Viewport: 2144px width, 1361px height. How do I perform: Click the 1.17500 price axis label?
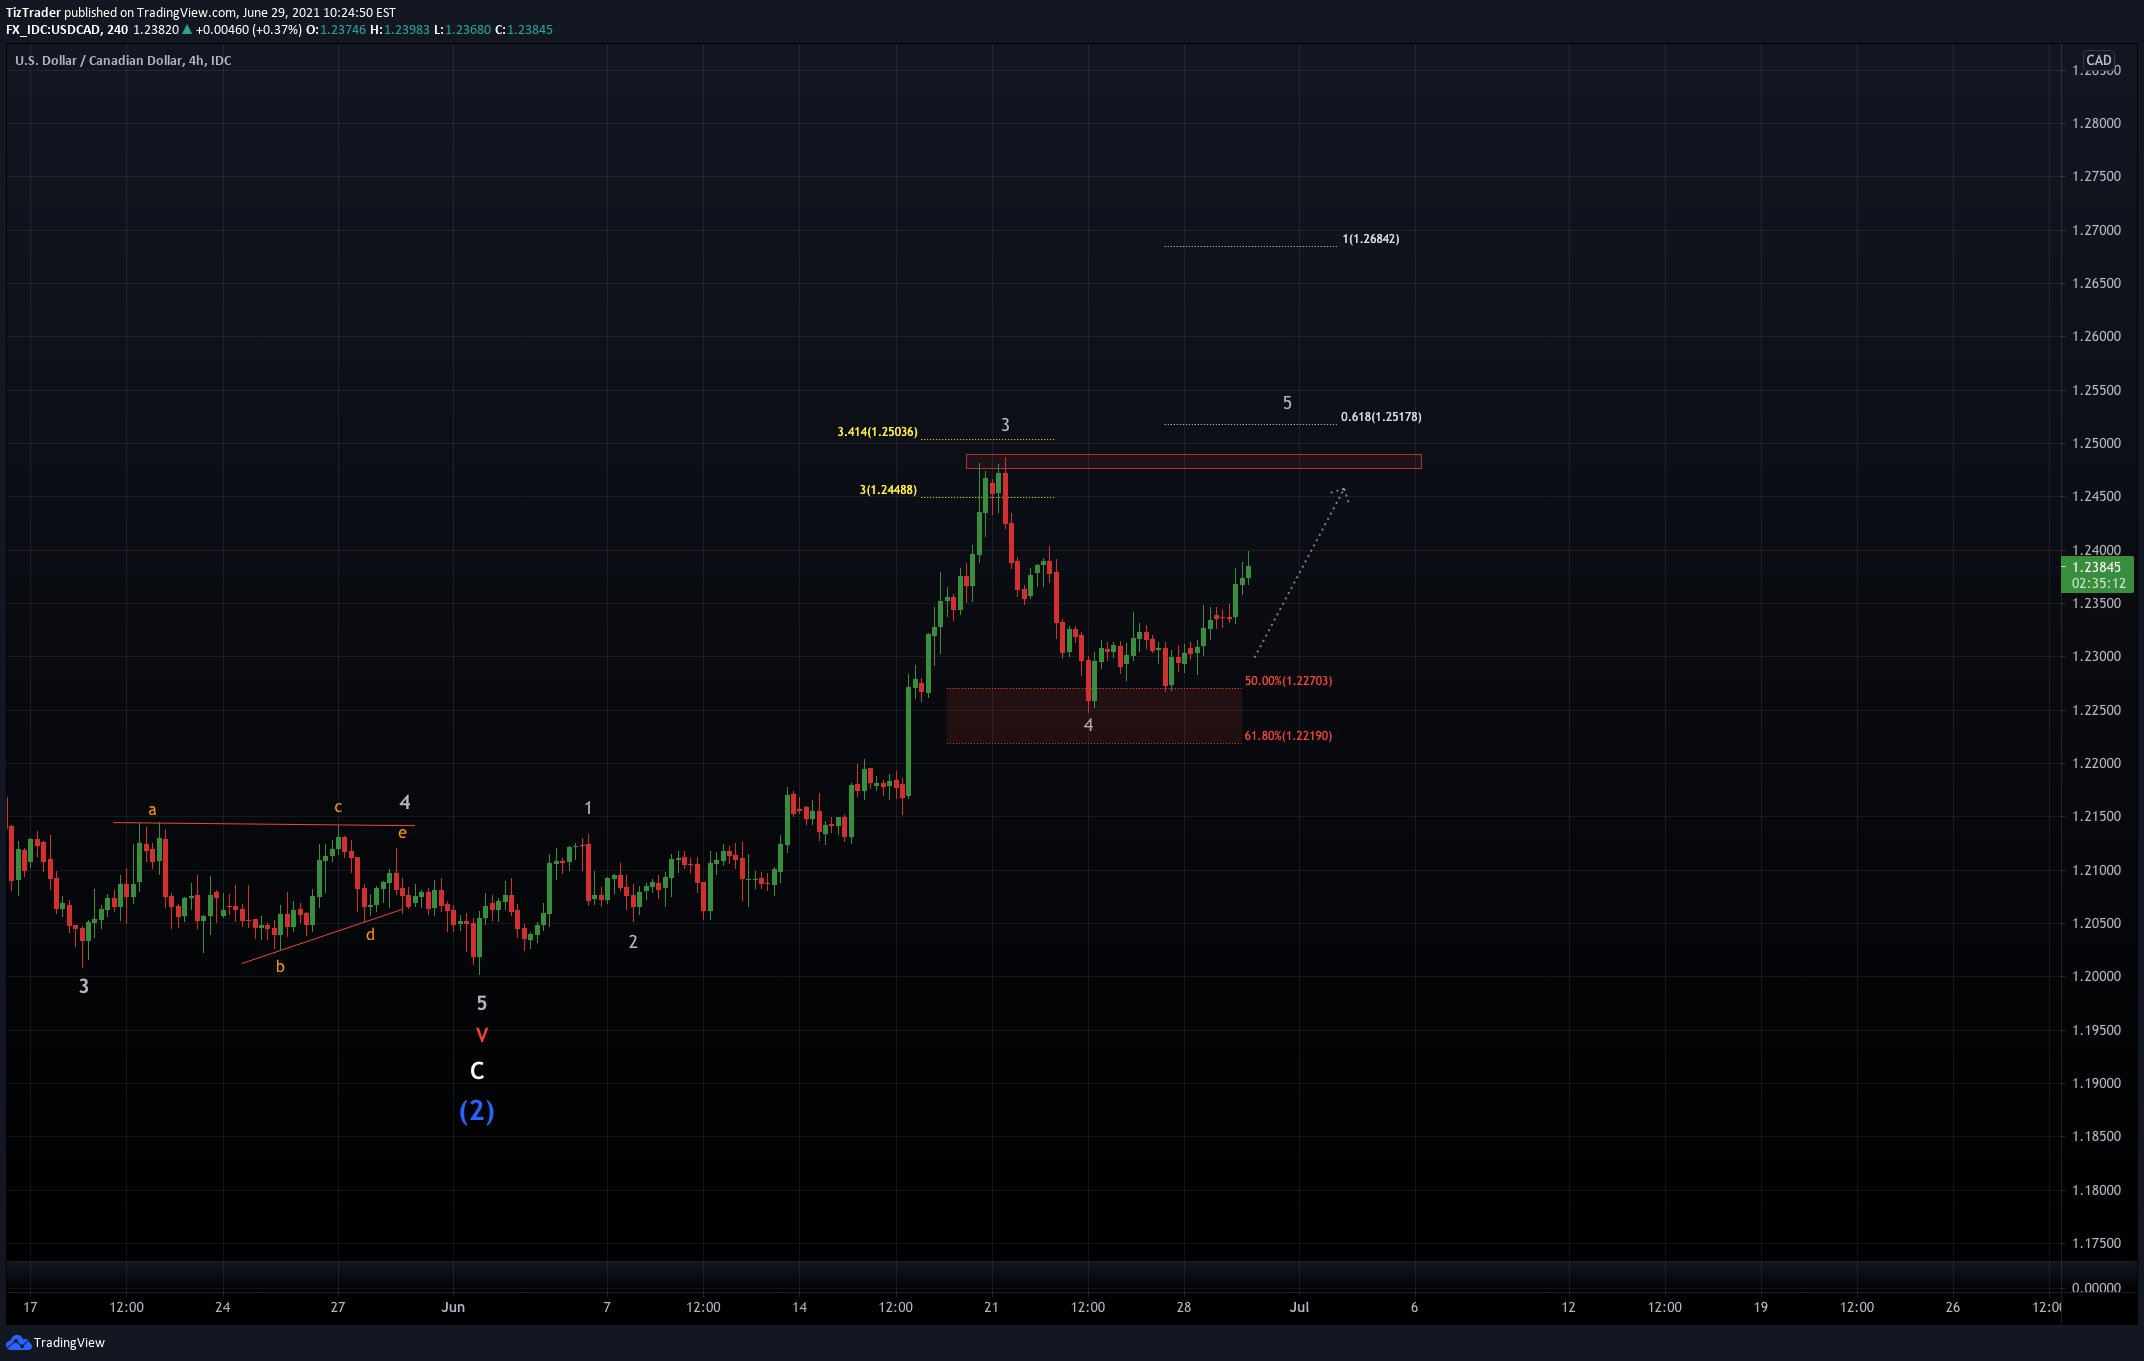[2096, 1244]
